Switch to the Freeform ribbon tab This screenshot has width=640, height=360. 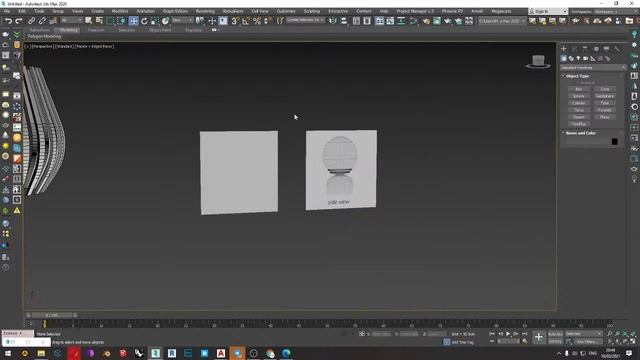(x=96, y=30)
